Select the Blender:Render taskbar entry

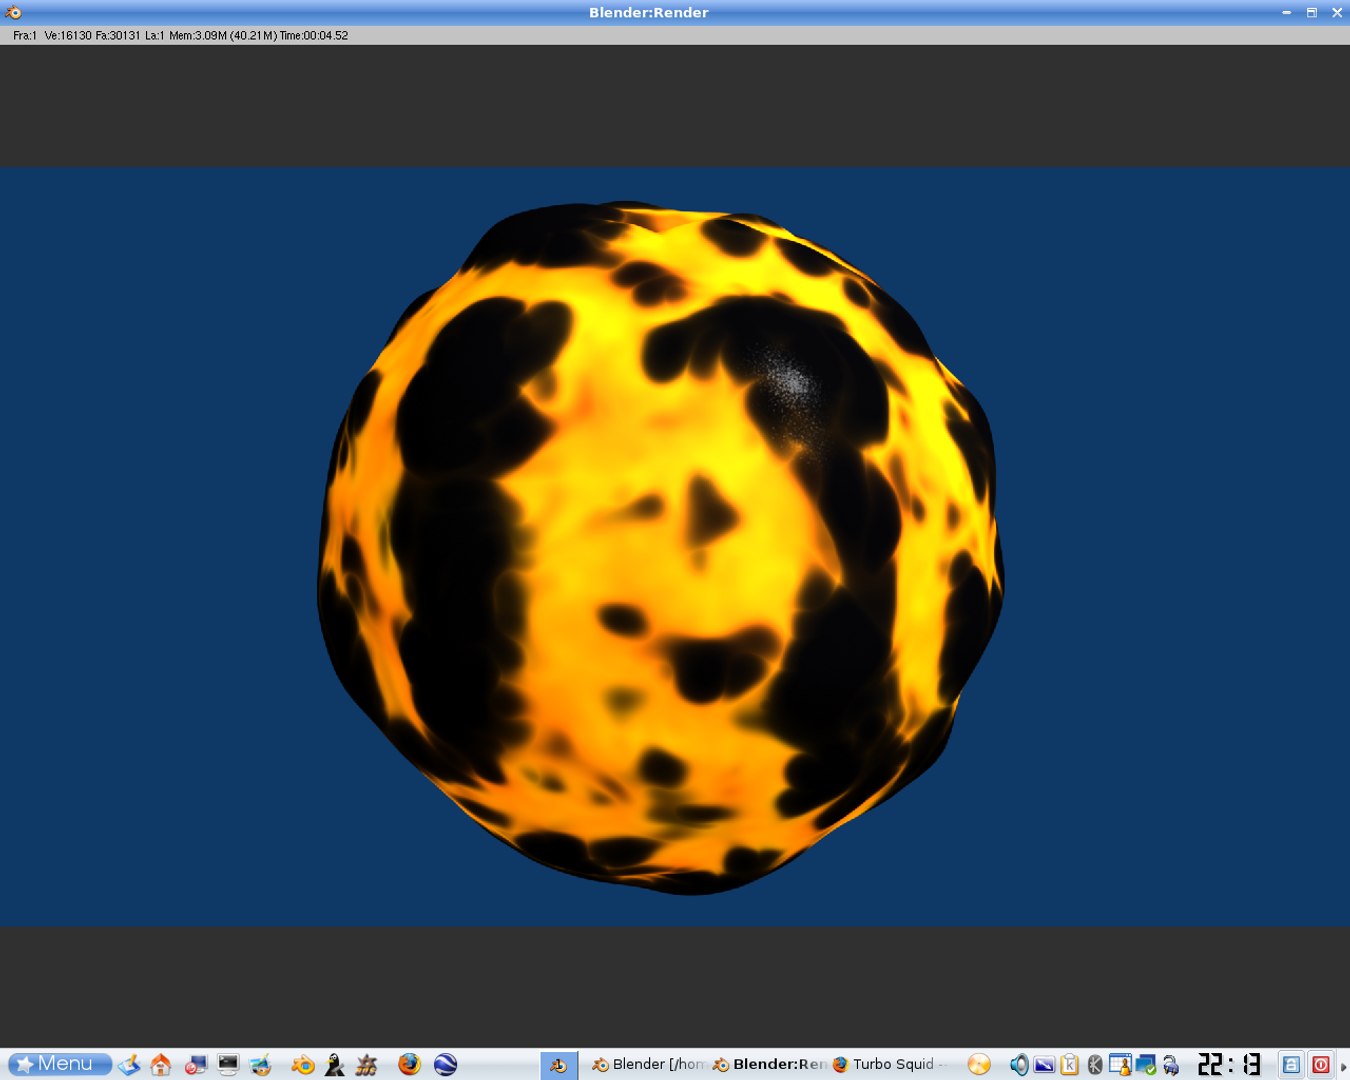[x=769, y=1064]
